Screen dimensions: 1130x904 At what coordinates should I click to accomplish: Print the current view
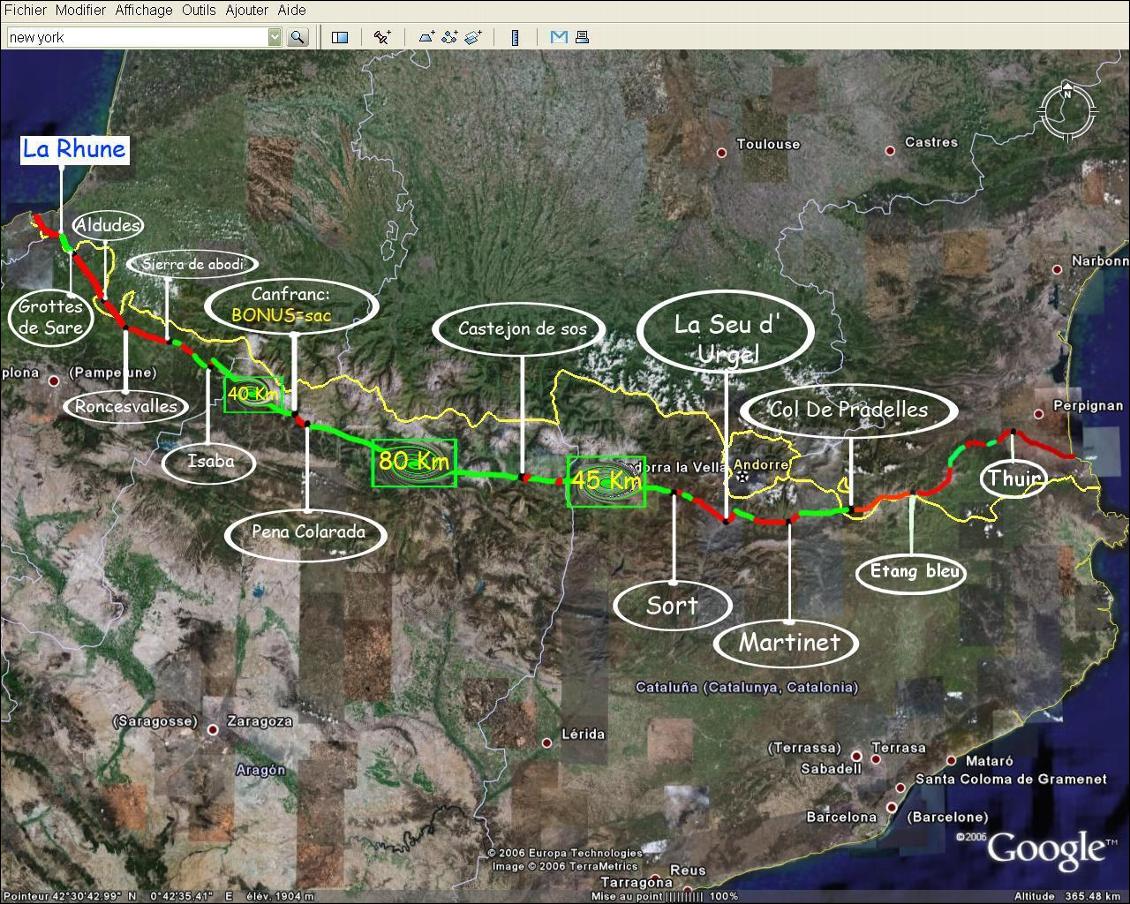582,37
